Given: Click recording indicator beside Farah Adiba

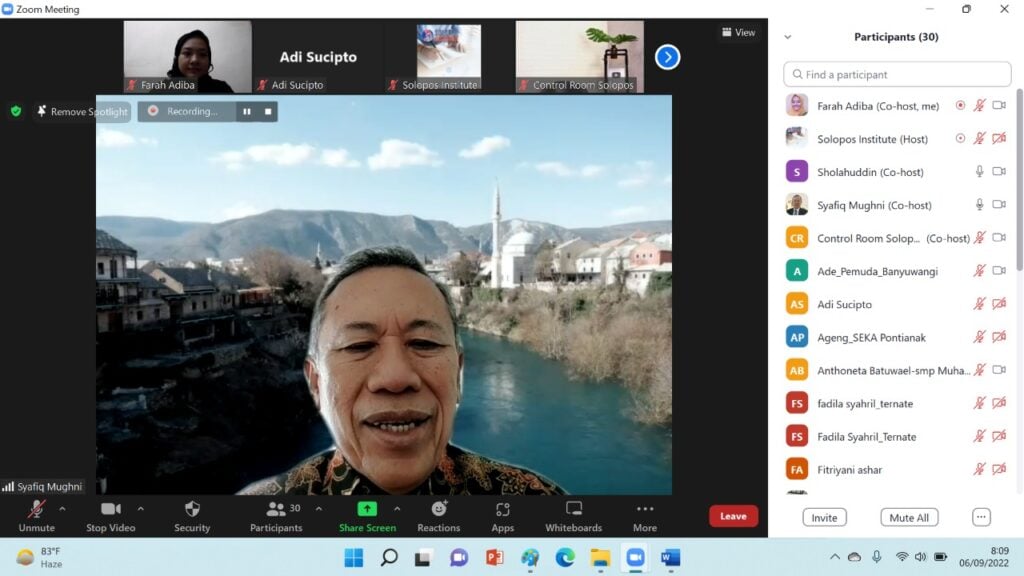Looking at the screenshot, I should (960, 105).
